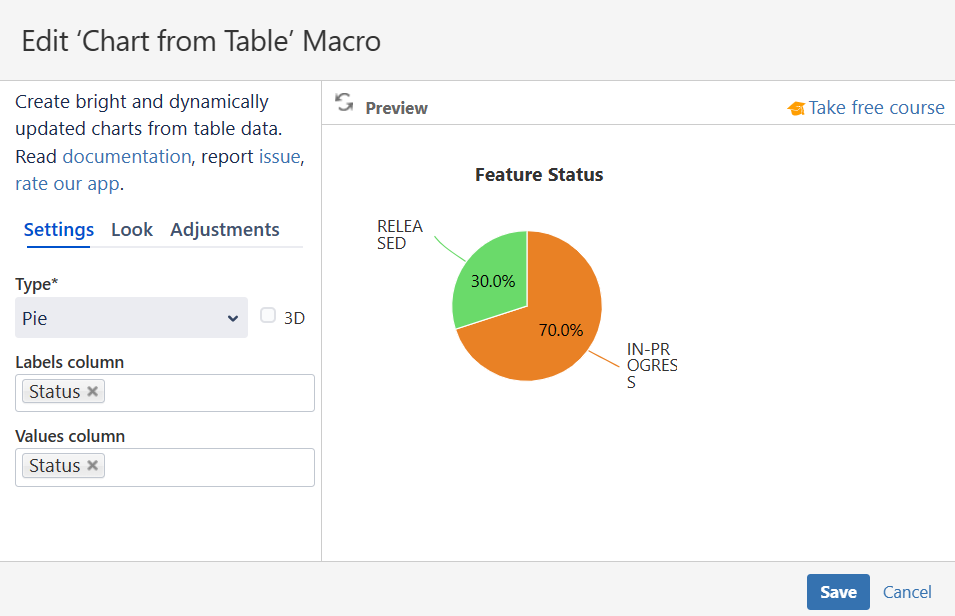955x616 pixels.
Task: Switch to the Look tab
Action: [x=132, y=230]
